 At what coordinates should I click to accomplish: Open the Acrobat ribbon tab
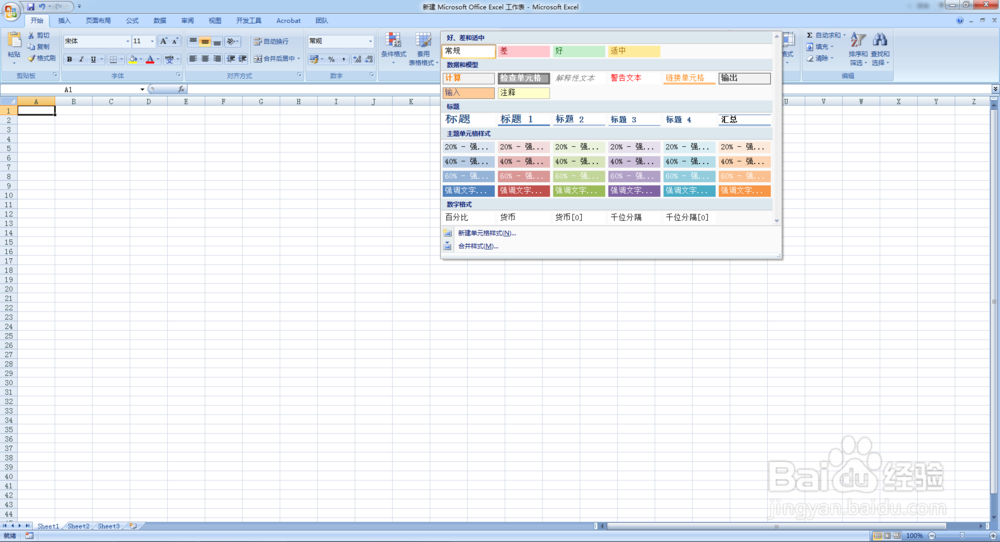click(x=288, y=21)
